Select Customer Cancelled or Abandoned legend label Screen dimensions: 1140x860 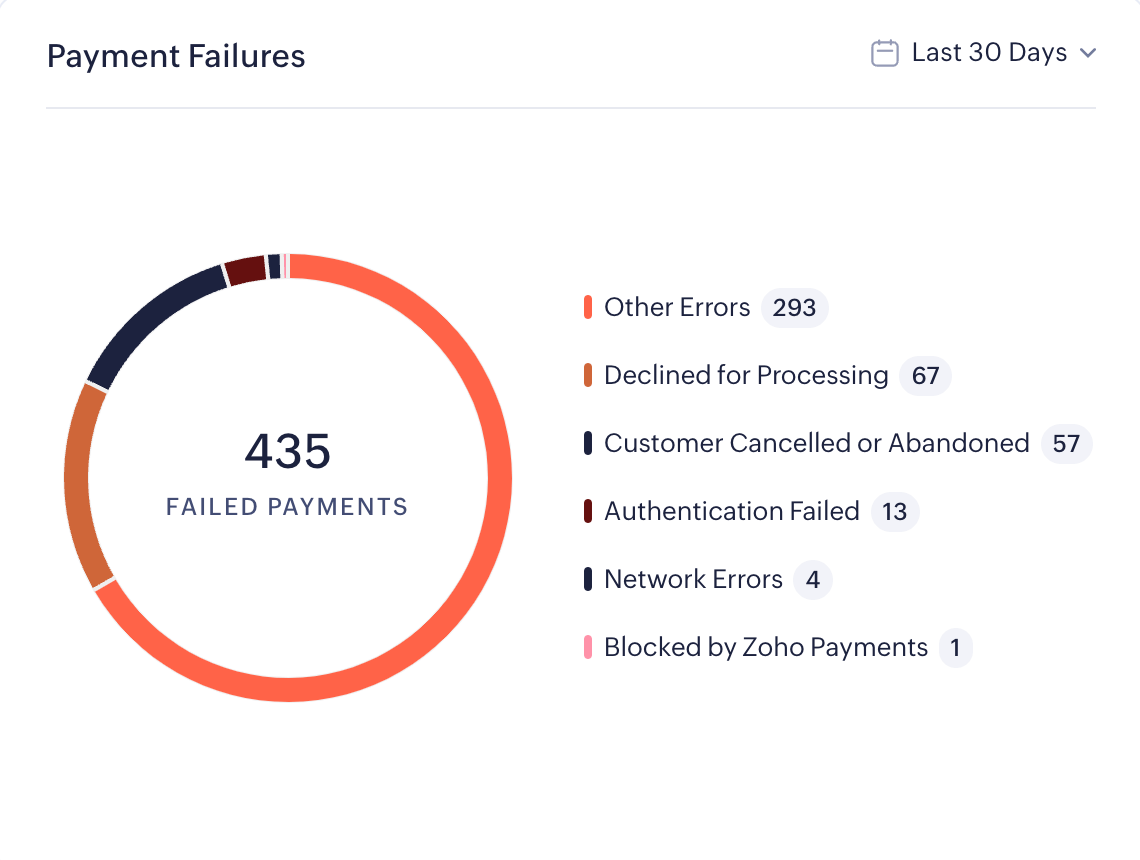coord(816,443)
